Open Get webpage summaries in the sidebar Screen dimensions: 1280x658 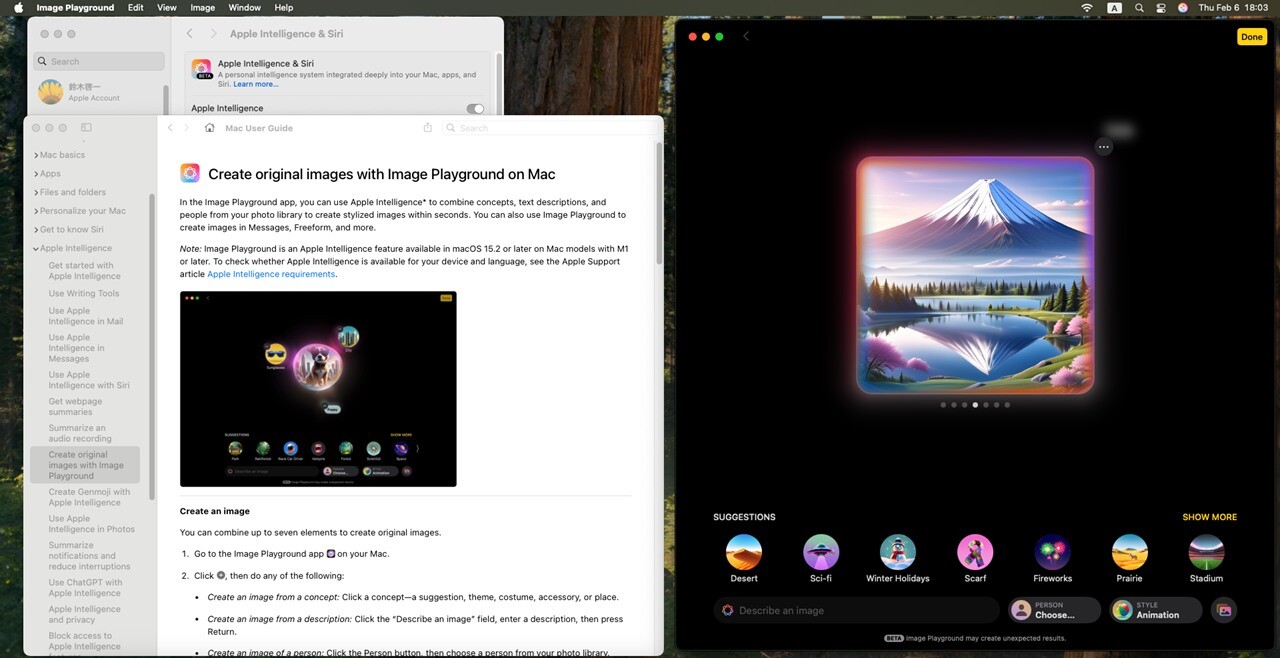pos(76,407)
